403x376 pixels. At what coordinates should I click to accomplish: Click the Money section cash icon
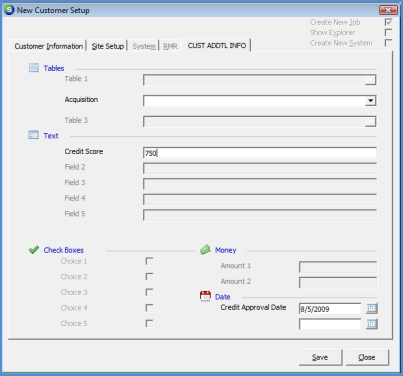(x=205, y=250)
